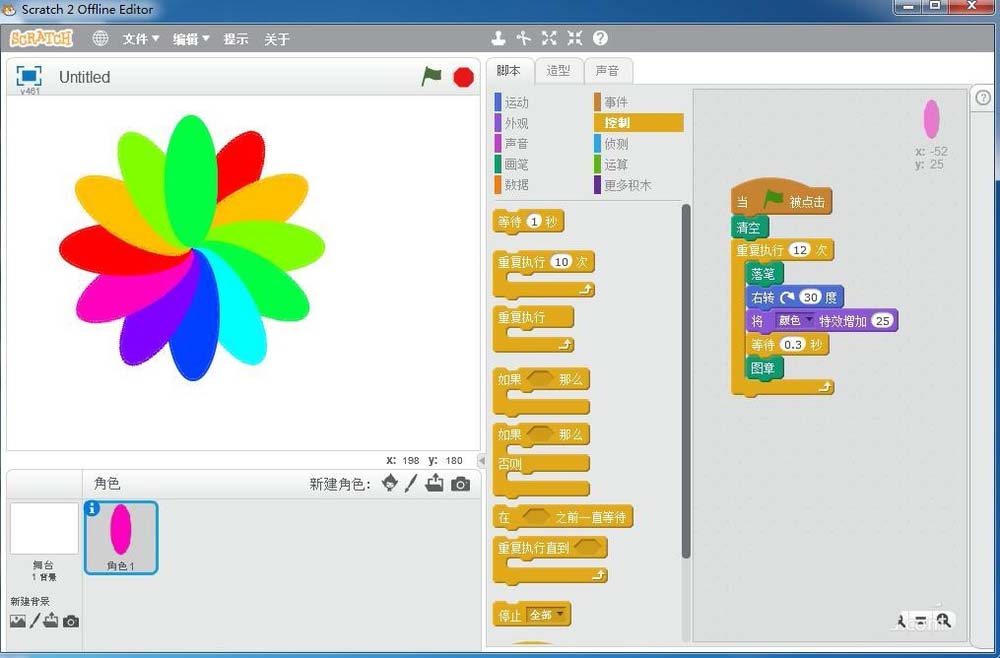Screen dimensions: 1000x658
Task: Click the Scratch logo
Action: click(x=41, y=38)
